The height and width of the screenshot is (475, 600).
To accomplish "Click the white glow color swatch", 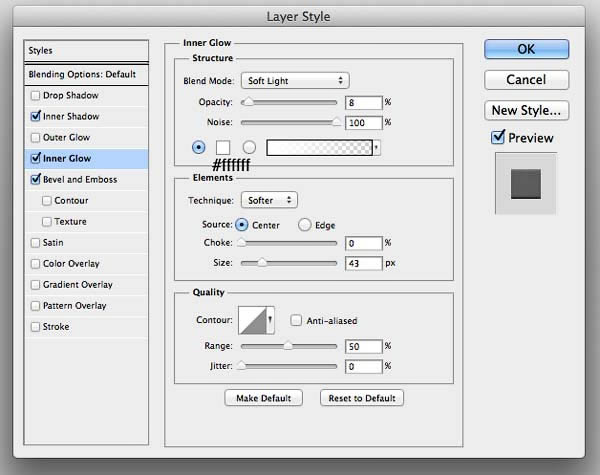I will [x=223, y=147].
